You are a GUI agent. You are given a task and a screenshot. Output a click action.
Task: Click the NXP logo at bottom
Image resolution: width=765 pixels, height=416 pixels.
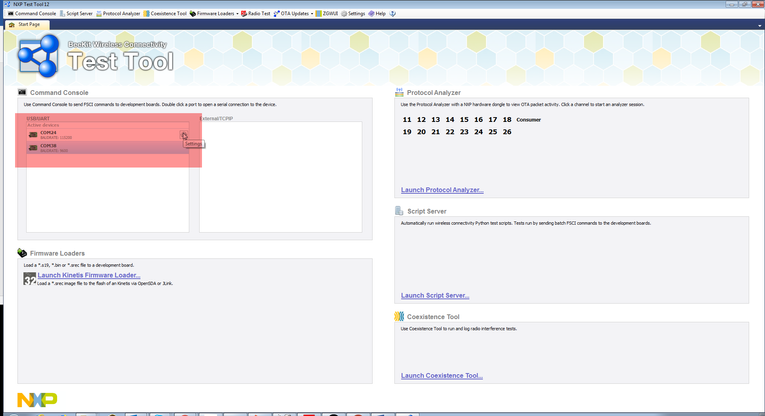(37, 400)
